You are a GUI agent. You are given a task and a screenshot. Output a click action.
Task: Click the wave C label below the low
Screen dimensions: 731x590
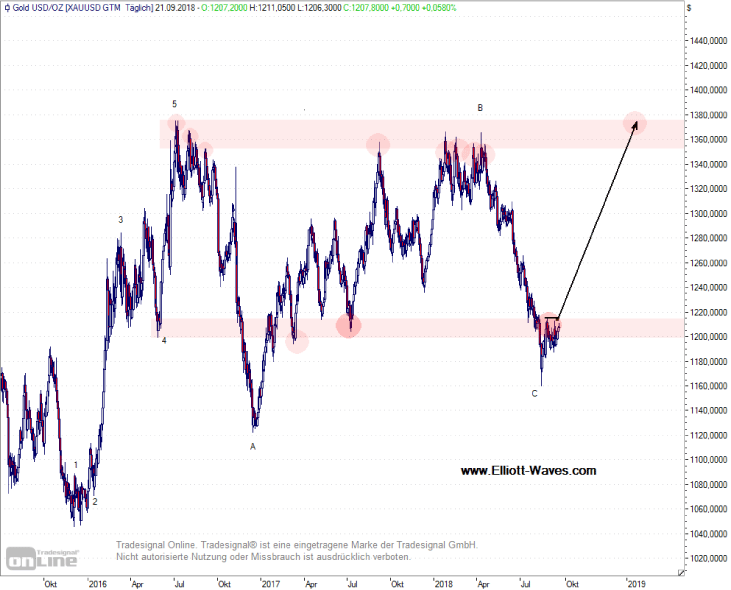535,394
